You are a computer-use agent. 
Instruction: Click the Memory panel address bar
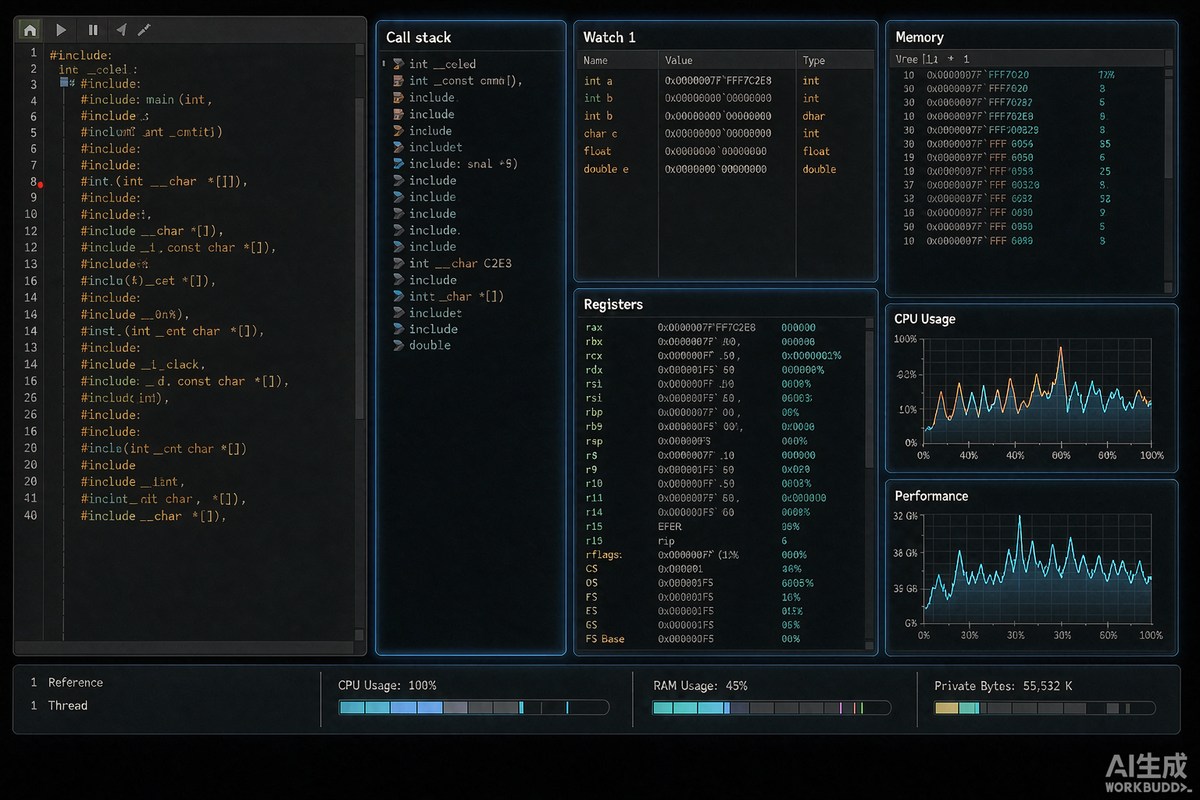[1026, 60]
